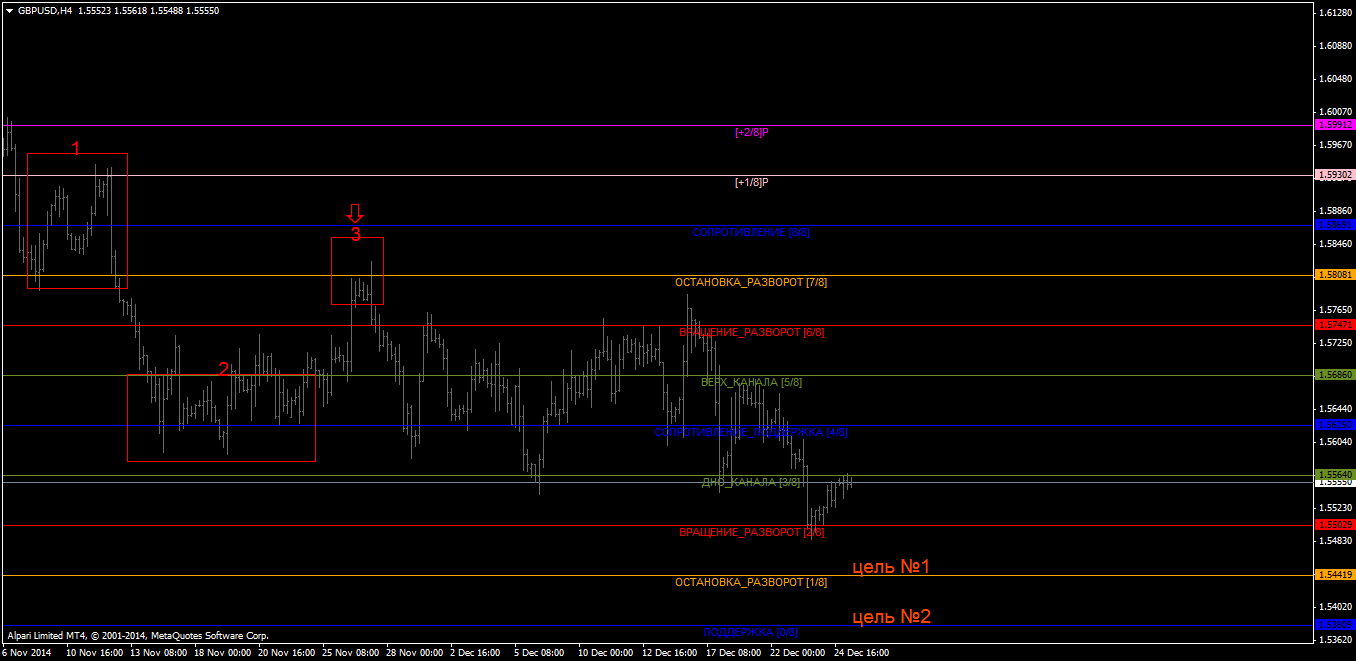Click the 1.61280 value on price scale
1356x661 pixels.
(1336, 13)
